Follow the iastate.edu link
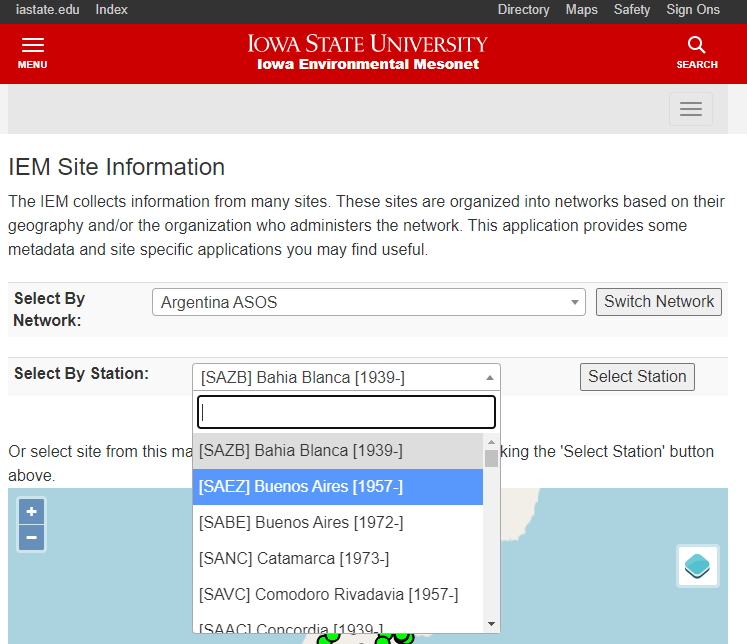This screenshot has width=747, height=644. pyautogui.click(x=48, y=10)
